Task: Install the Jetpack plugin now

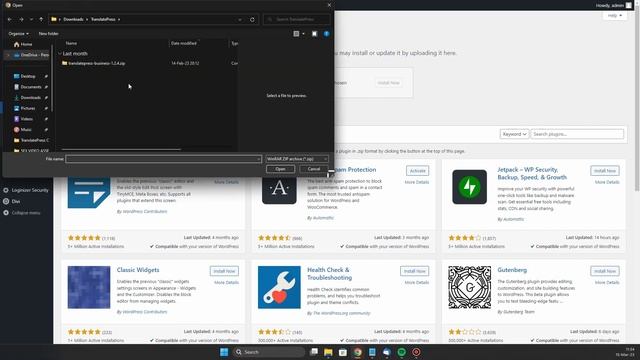Action: (604, 171)
